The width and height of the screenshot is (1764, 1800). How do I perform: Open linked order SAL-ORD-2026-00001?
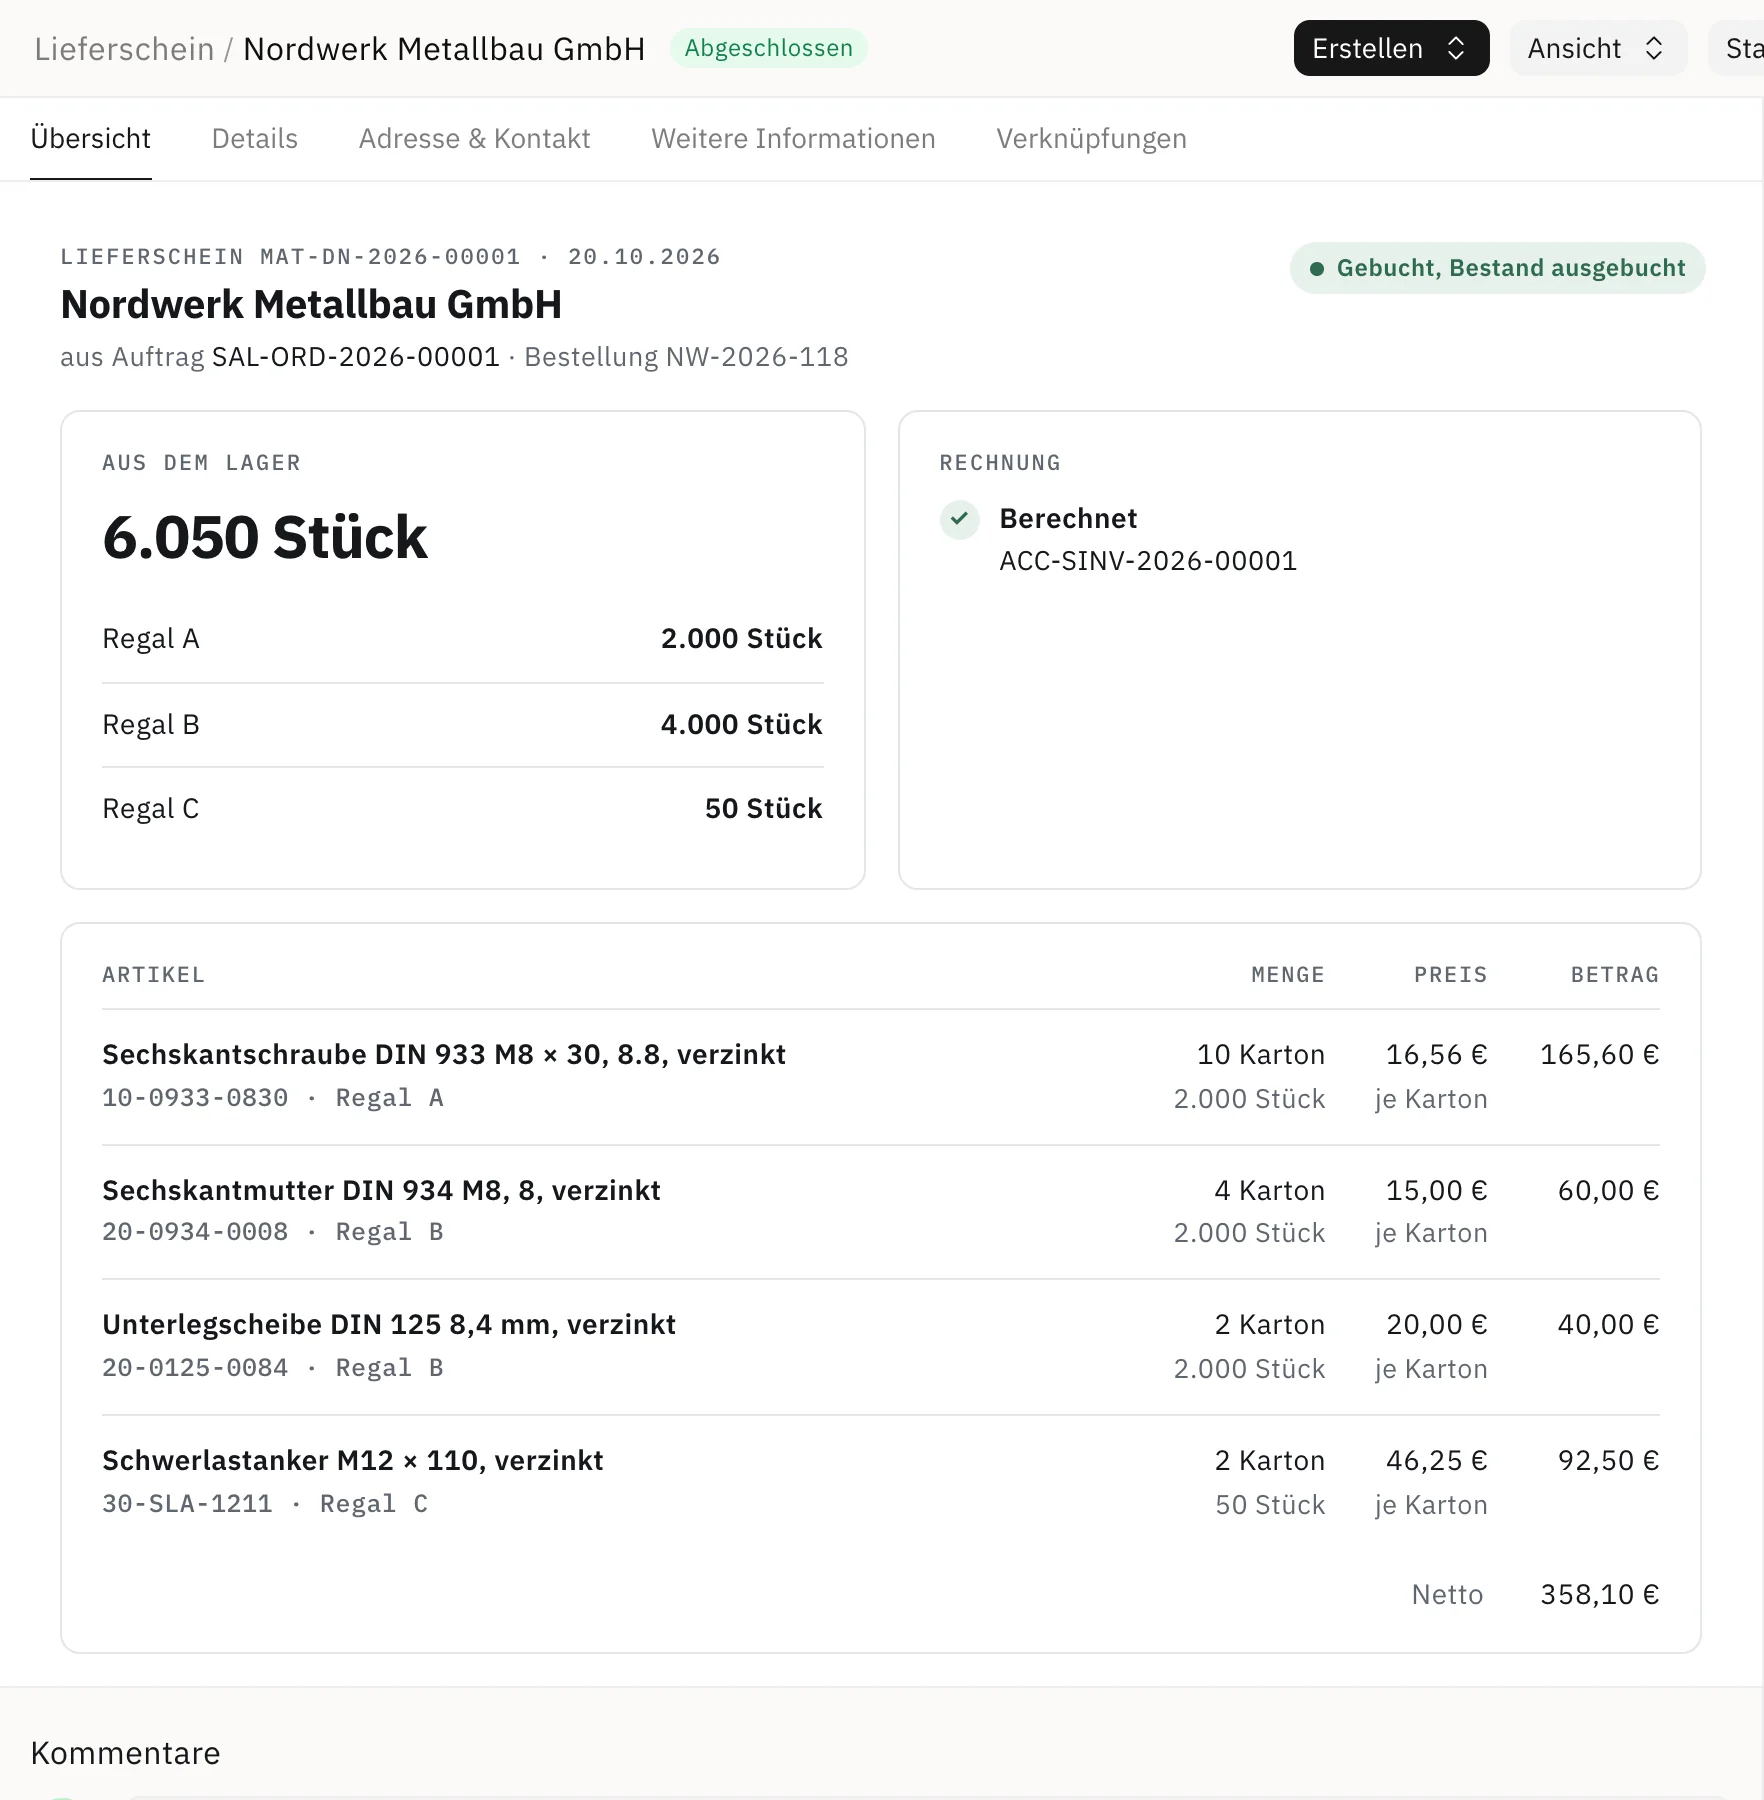click(355, 357)
